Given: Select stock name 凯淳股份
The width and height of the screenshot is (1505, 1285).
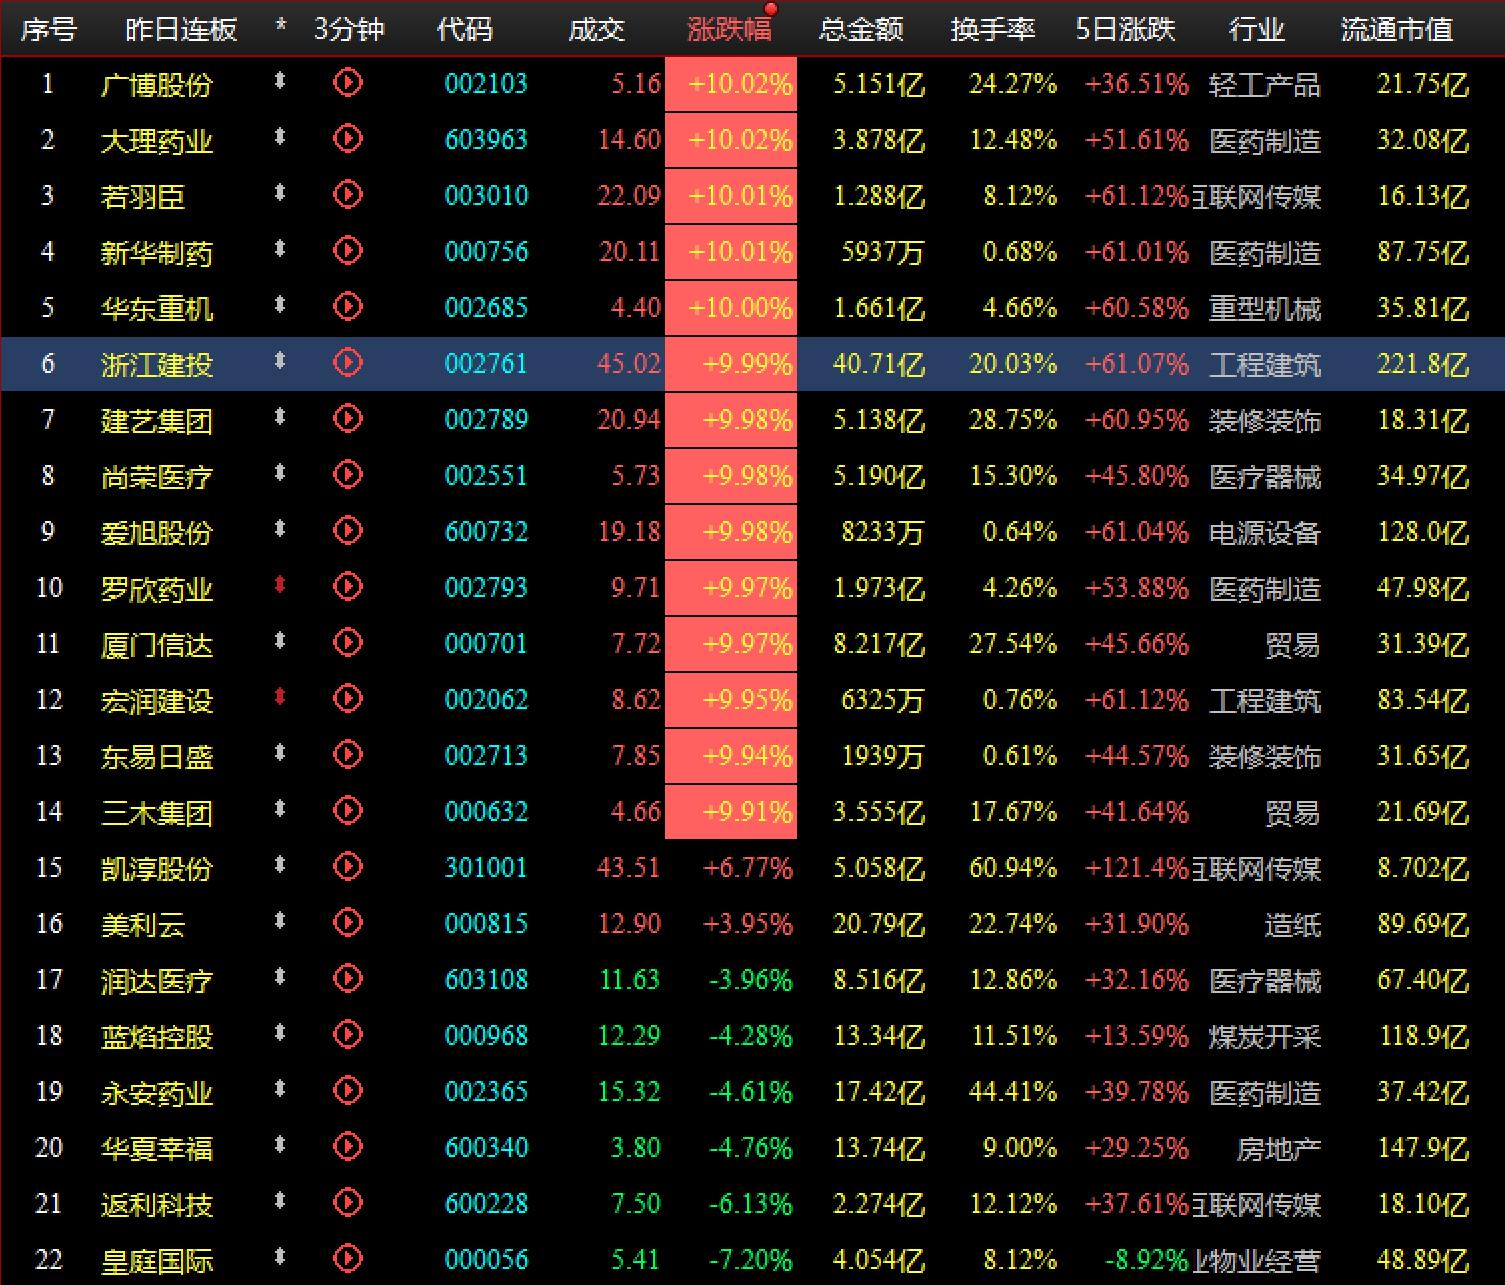Looking at the screenshot, I should (157, 868).
